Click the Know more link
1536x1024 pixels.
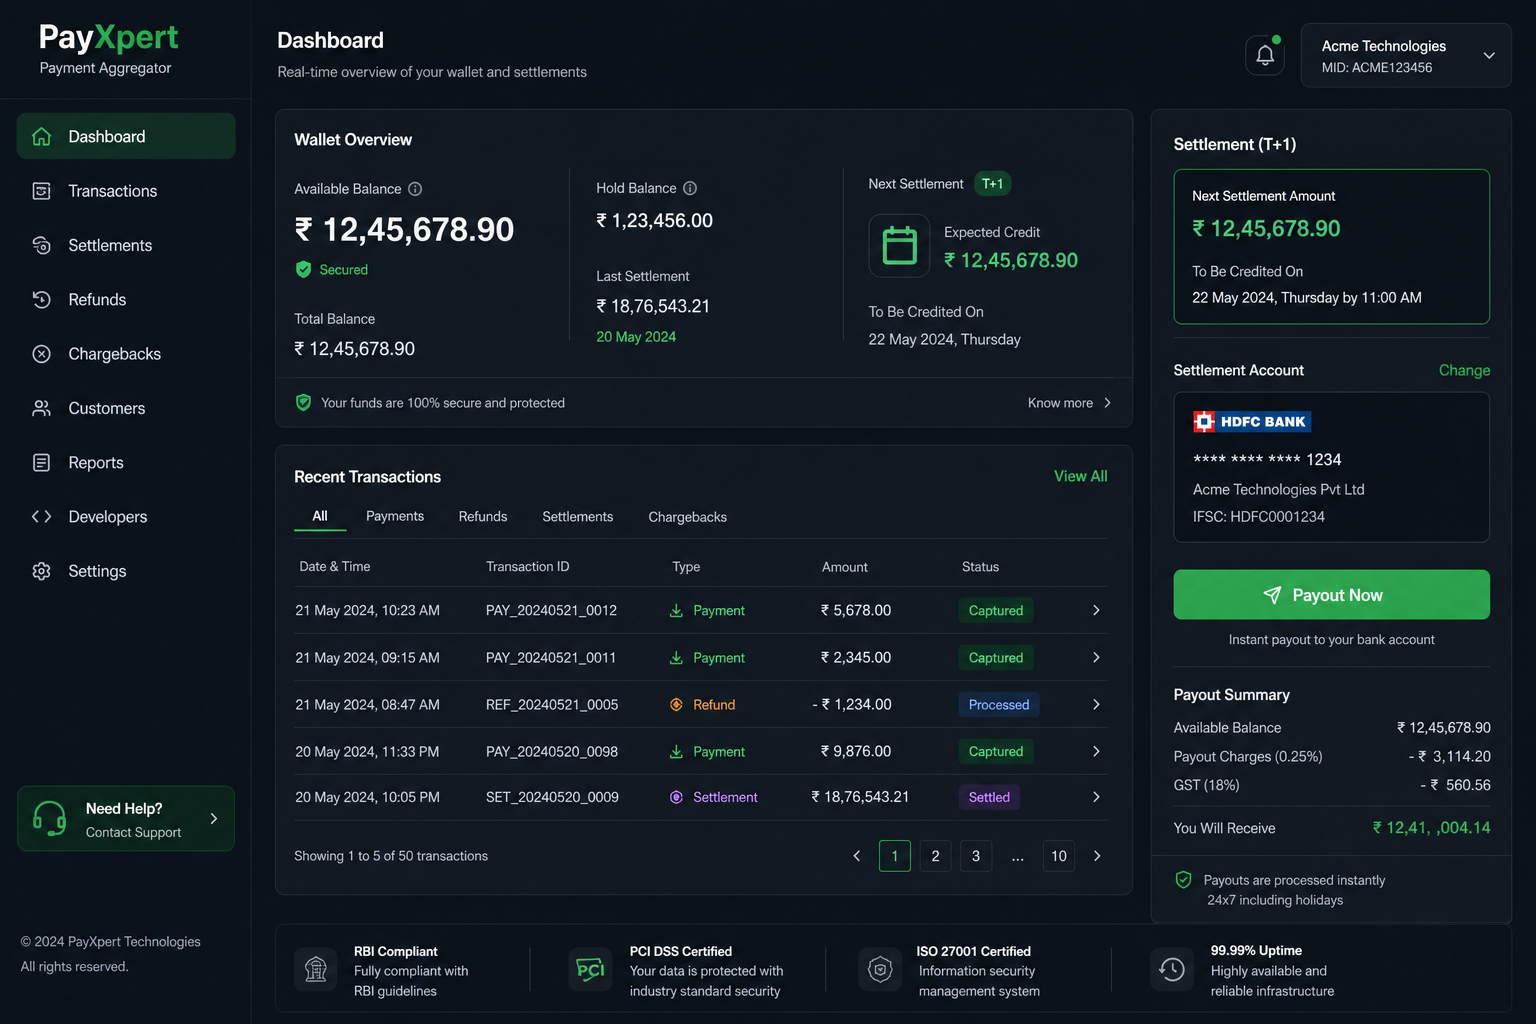point(1069,403)
